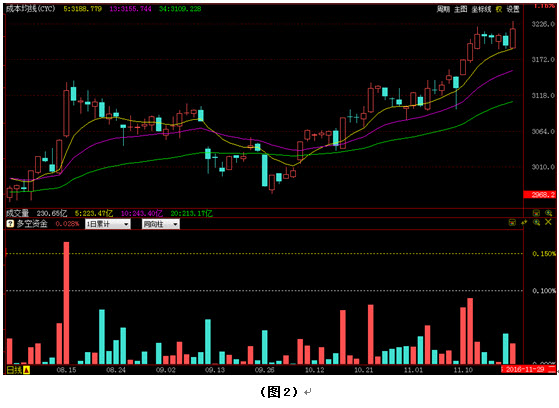Click the save panel icon in 多空资金 header
Viewport: 559px width, 408px height.
[512, 223]
